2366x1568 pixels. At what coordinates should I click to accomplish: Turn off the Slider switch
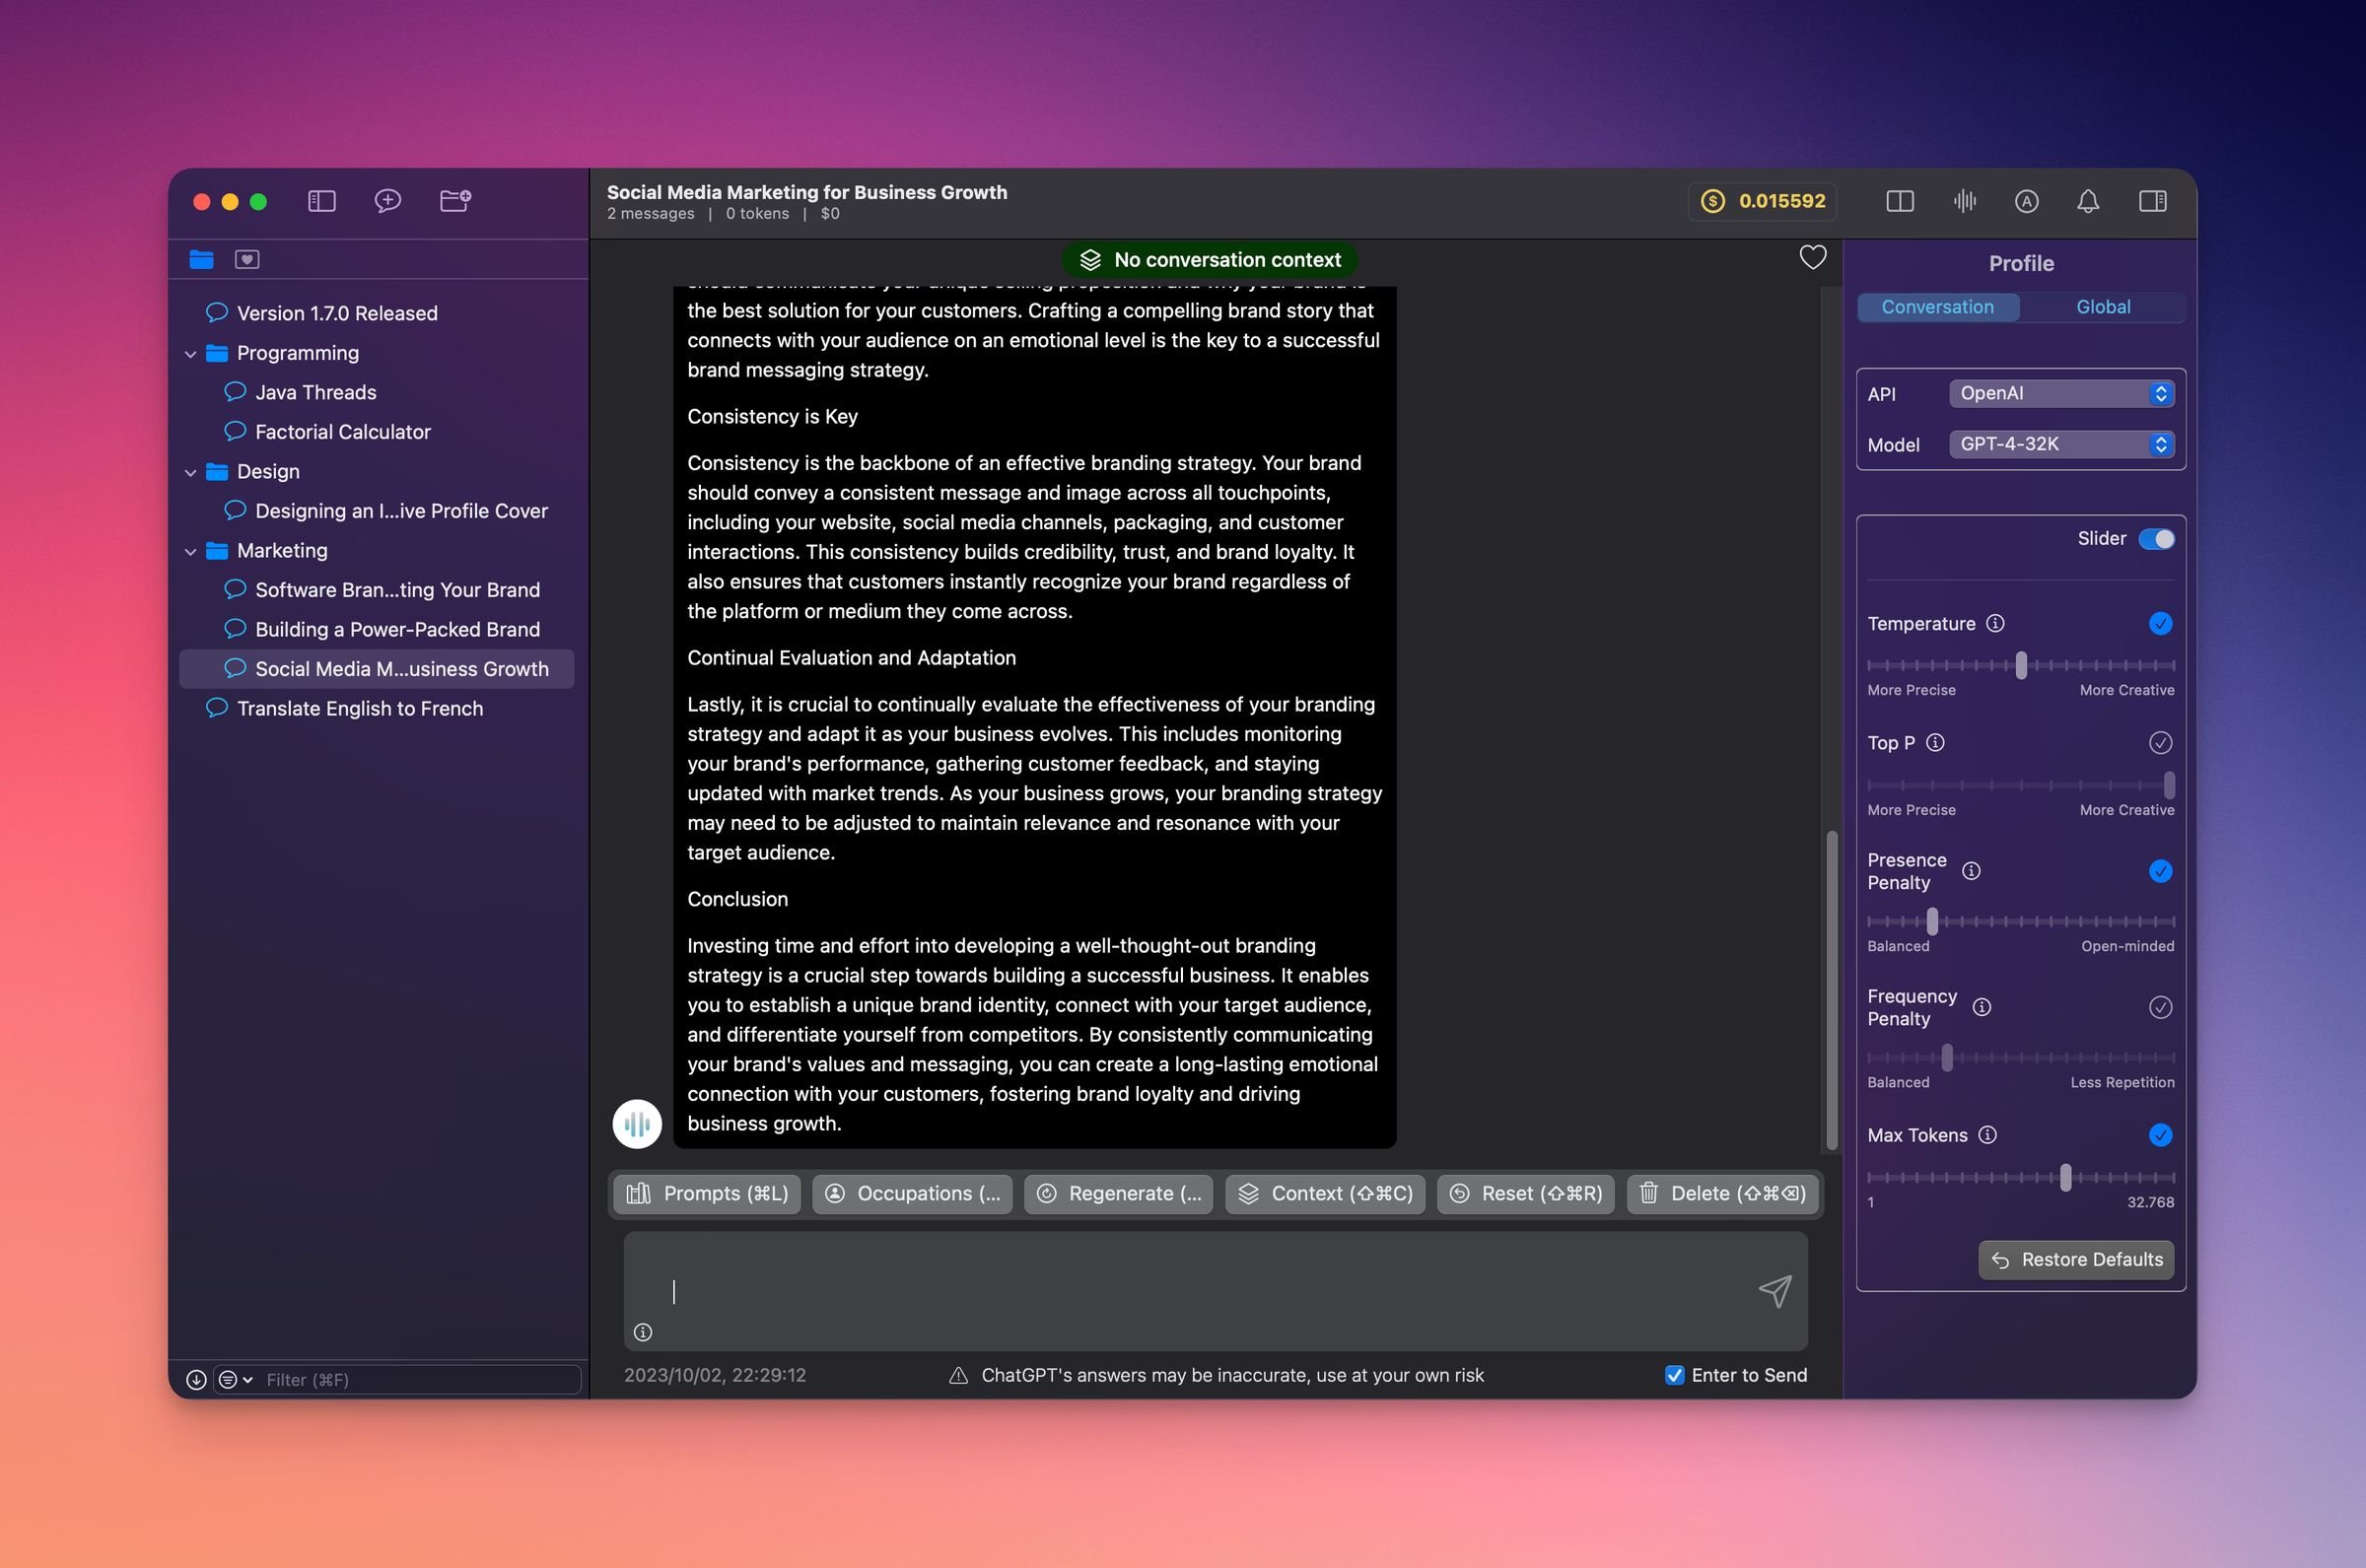[x=2155, y=538]
